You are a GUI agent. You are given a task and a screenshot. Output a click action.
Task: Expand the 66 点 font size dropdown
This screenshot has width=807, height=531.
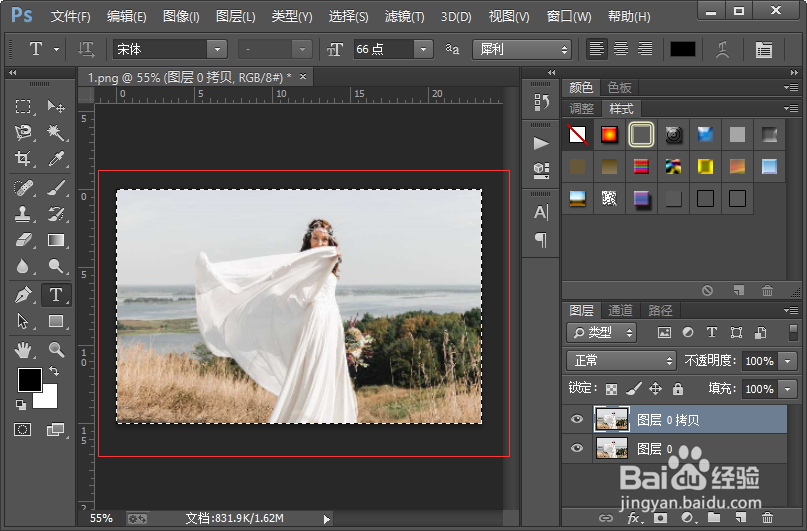(423, 49)
